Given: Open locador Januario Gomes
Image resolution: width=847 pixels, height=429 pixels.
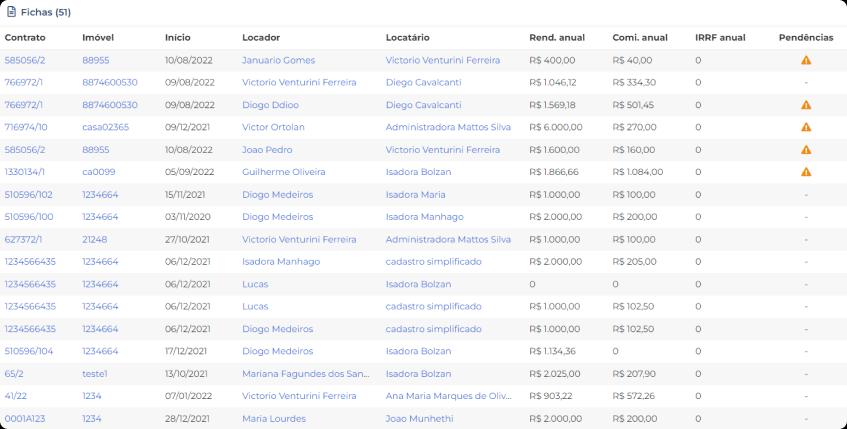Looking at the screenshot, I should coord(278,60).
